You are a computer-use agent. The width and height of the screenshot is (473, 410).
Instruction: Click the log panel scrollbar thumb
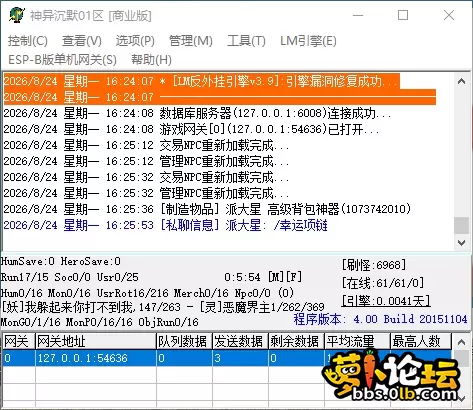[x=461, y=225]
